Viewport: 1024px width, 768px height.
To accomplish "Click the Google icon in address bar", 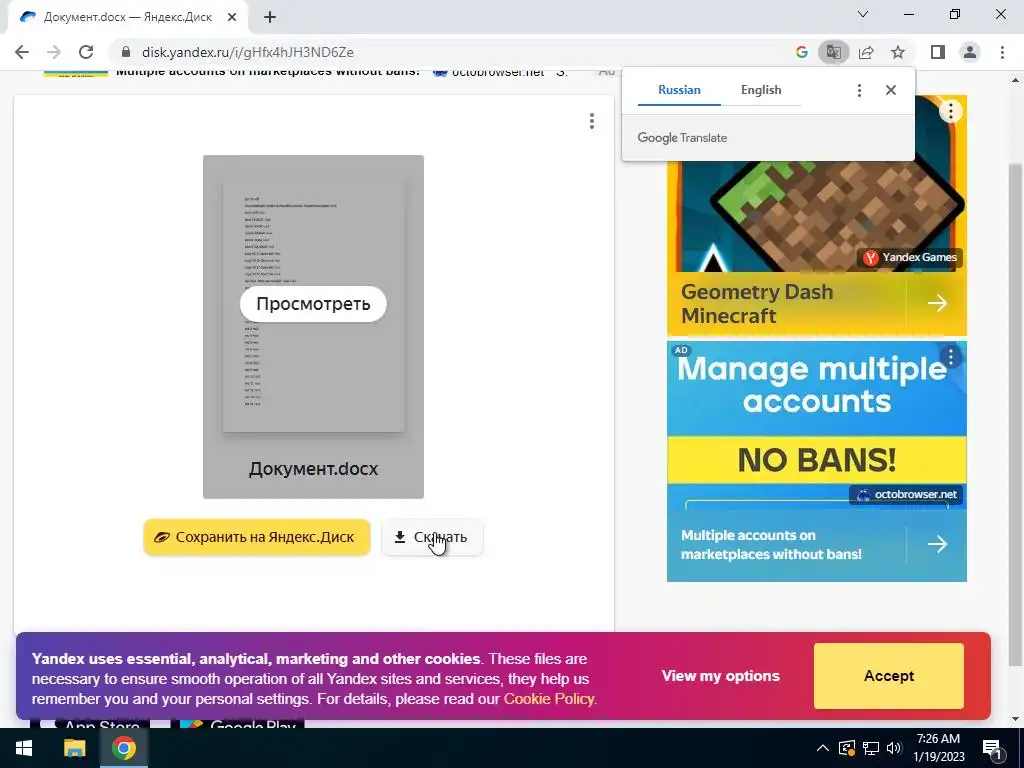I will 802,52.
